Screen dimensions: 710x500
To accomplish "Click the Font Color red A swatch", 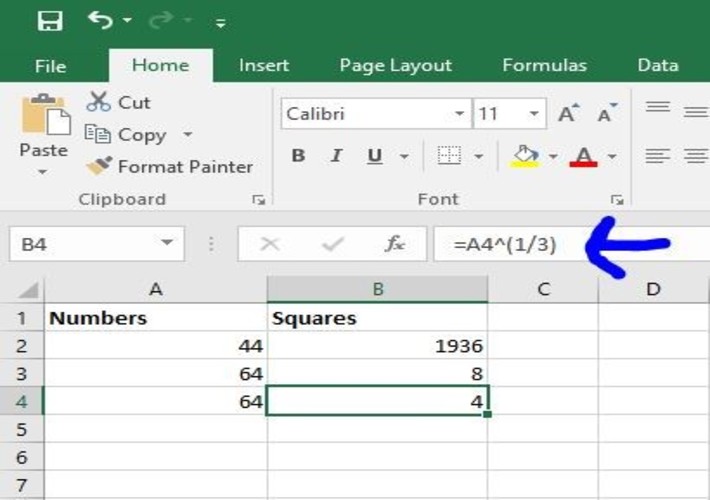I will [x=583, y=156].
